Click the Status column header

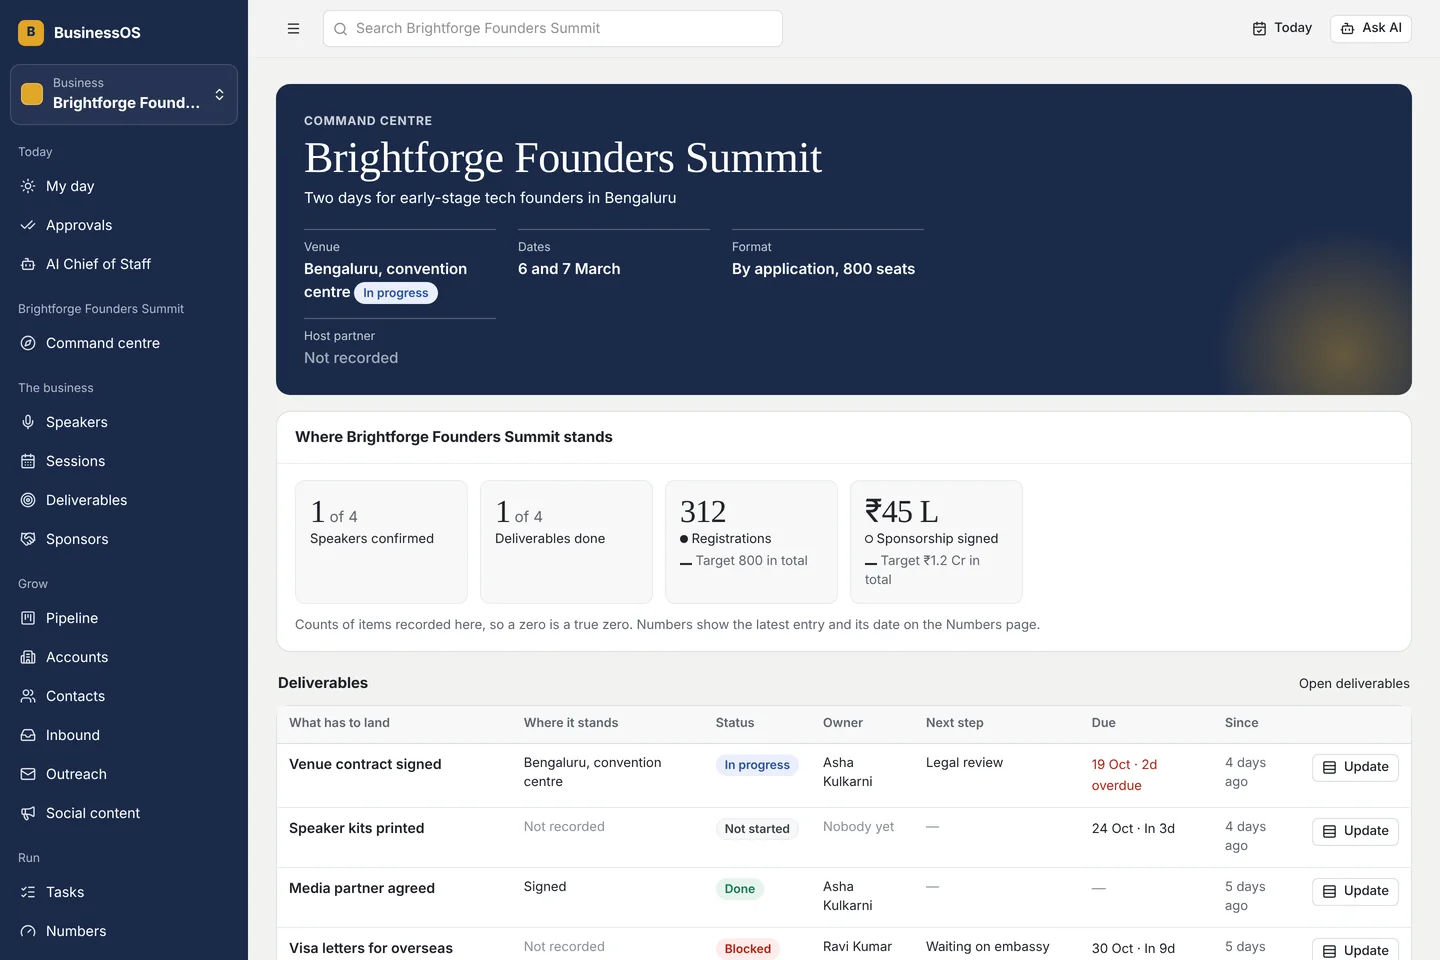[x=735, y=723]
